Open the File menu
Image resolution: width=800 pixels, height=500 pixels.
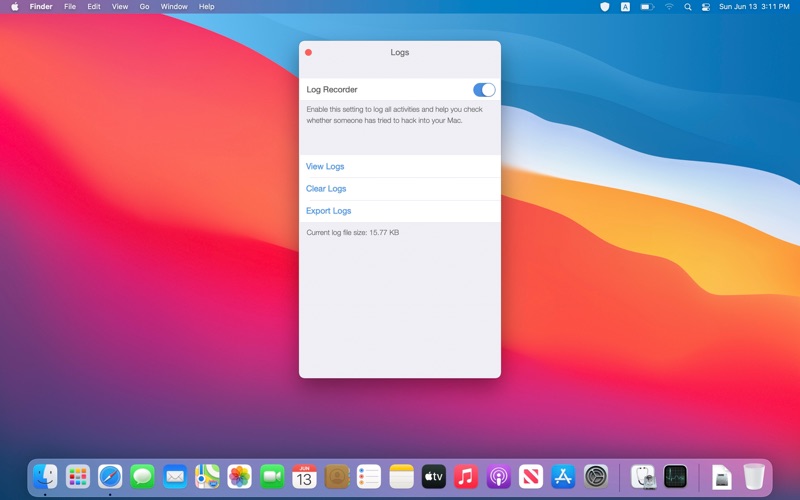[70, 7]
